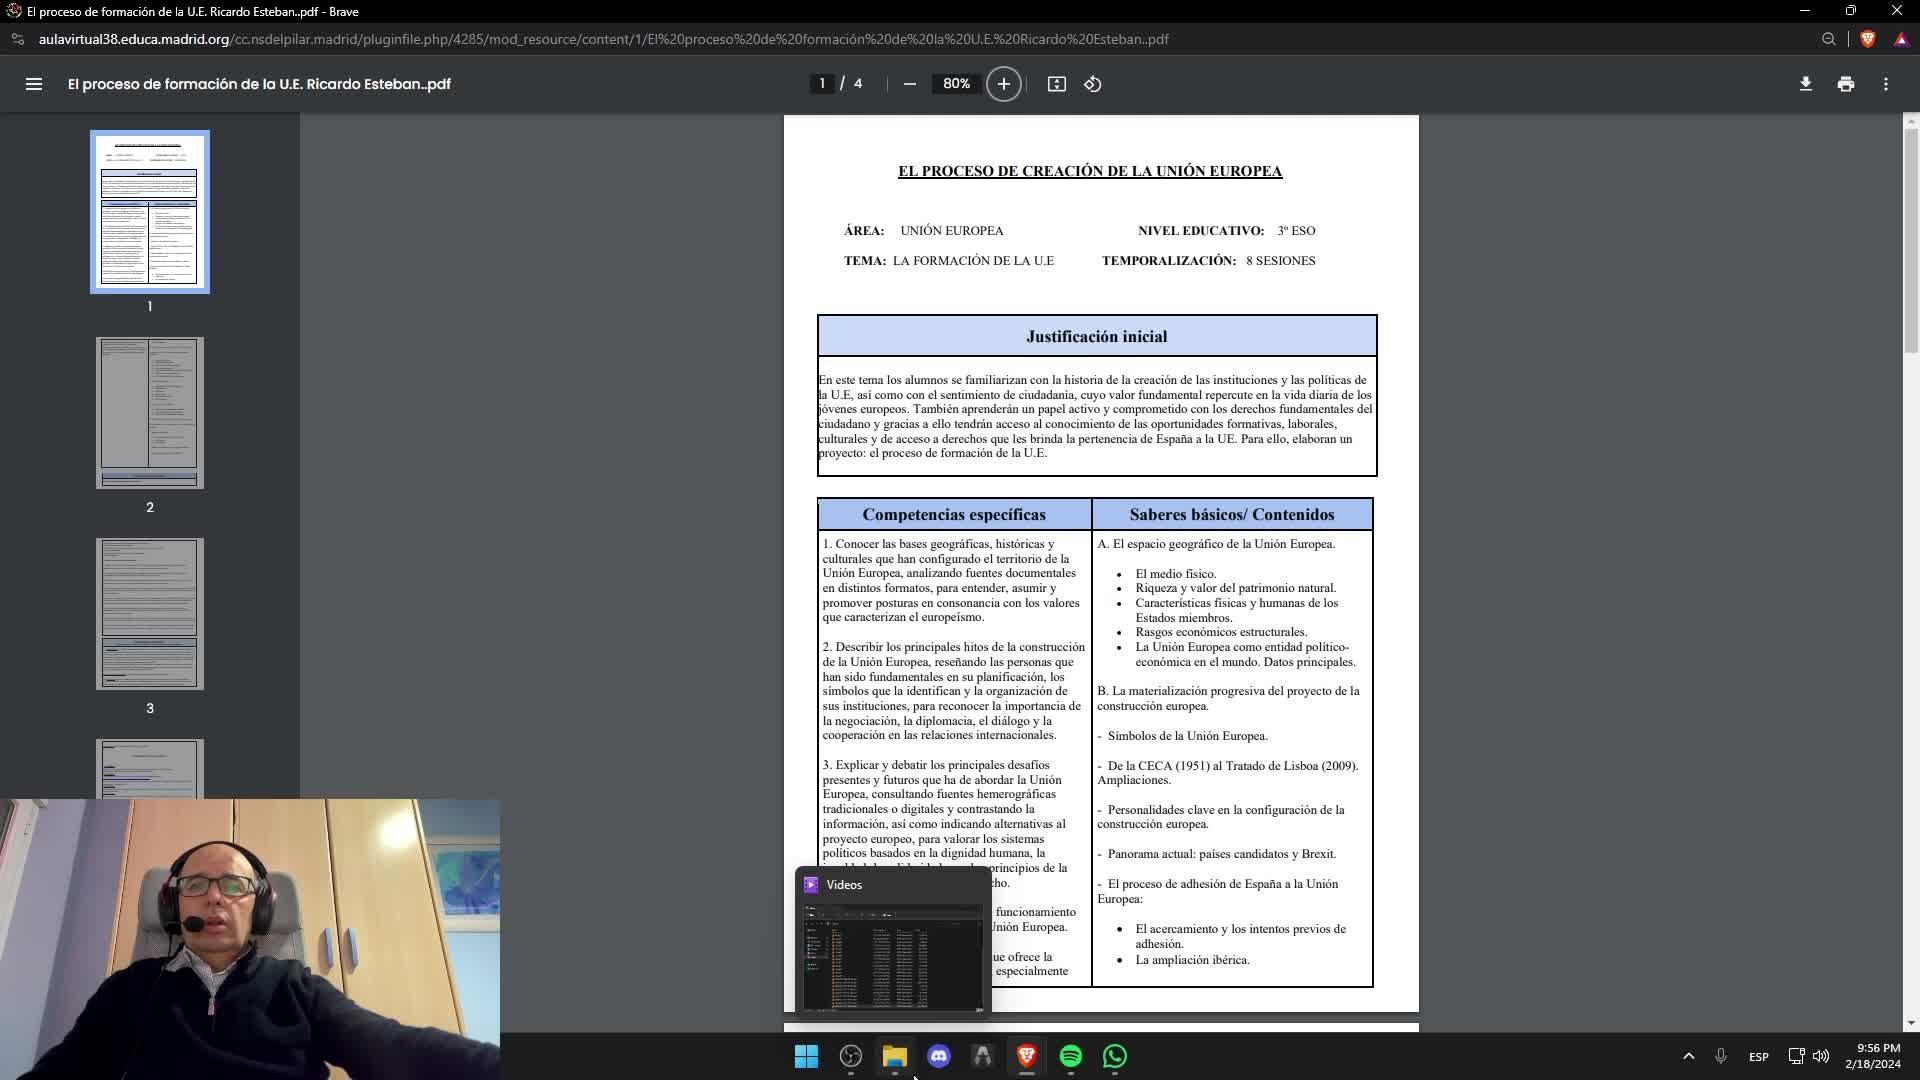1920x1080 pixels.
Task: Click the Videos window preview thumbnail
Action: tap(893, 957)
